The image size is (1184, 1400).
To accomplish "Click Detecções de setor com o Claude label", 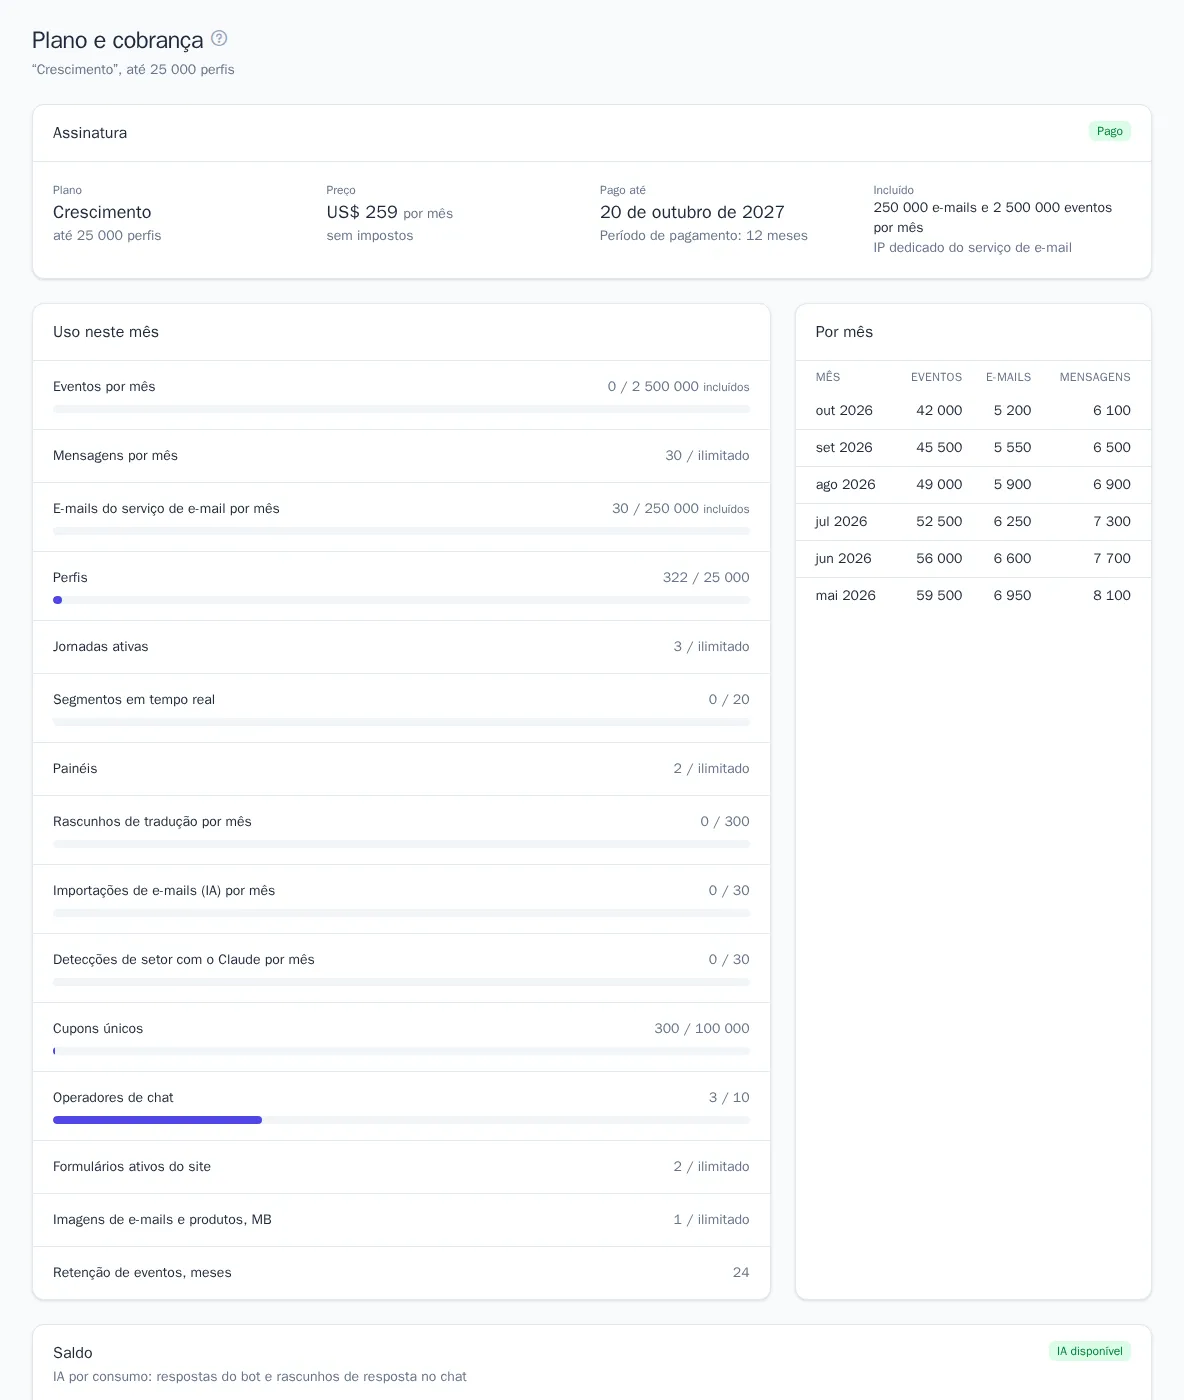I will (x=184, y=960).
